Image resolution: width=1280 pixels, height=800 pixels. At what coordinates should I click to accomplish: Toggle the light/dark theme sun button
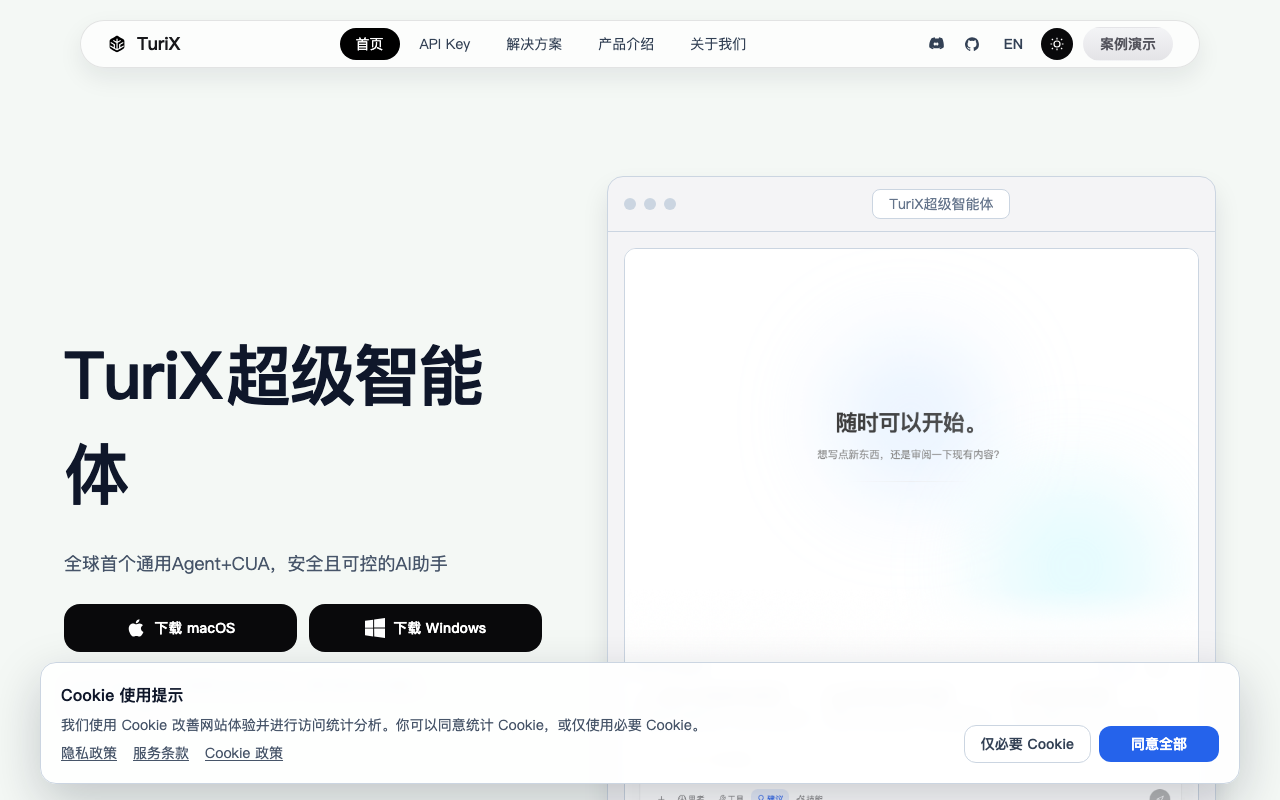click(1057, 44)
